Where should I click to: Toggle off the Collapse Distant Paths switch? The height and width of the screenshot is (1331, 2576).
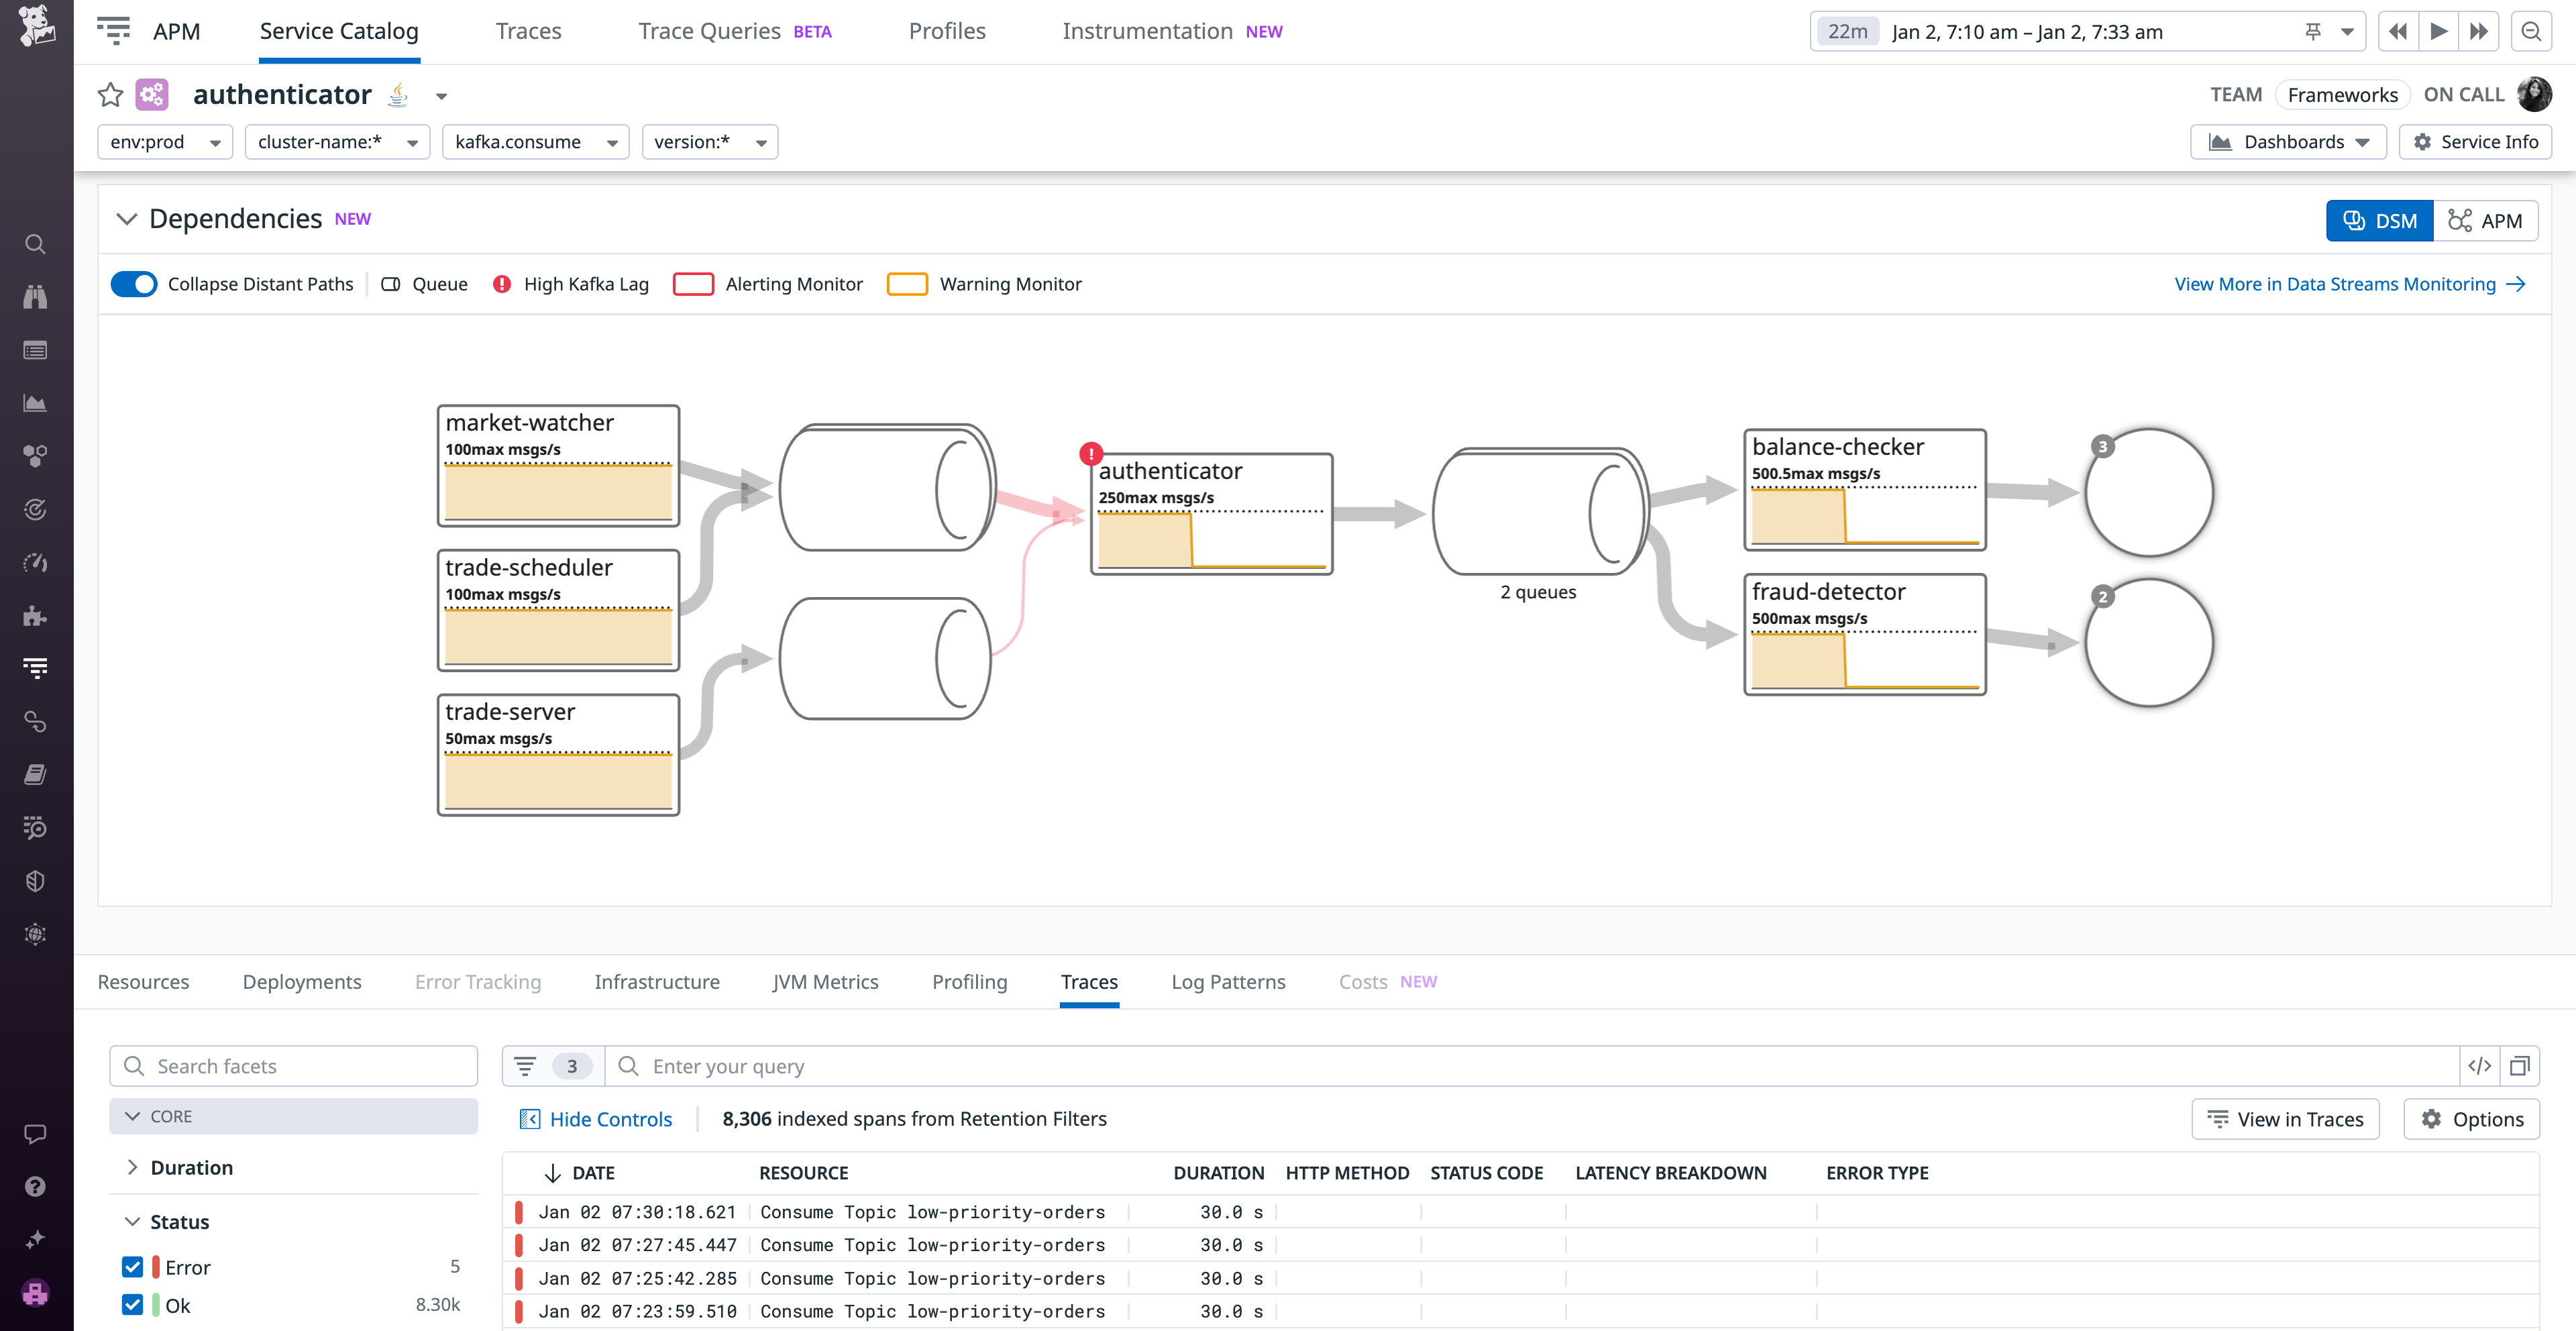coord(133,284)
